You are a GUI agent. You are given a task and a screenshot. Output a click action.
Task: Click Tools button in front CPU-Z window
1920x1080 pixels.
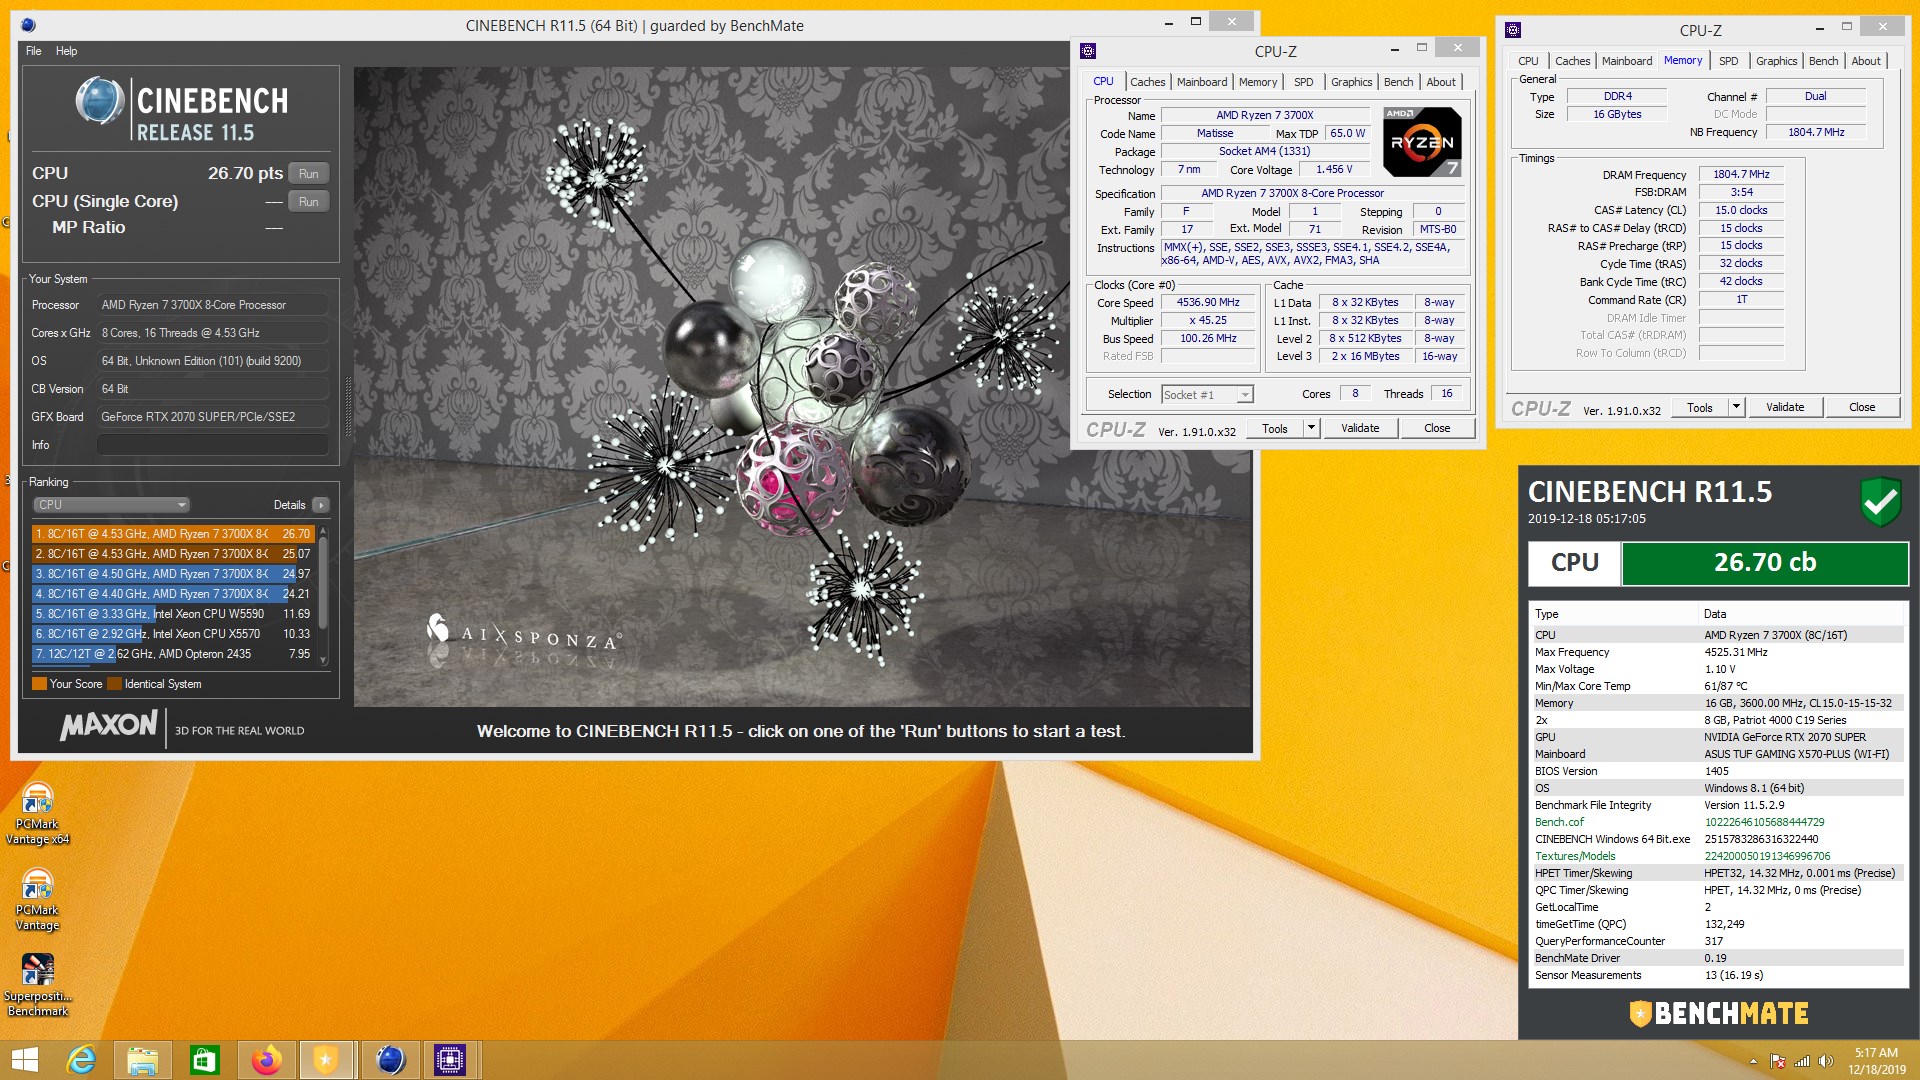point(1275,428)
